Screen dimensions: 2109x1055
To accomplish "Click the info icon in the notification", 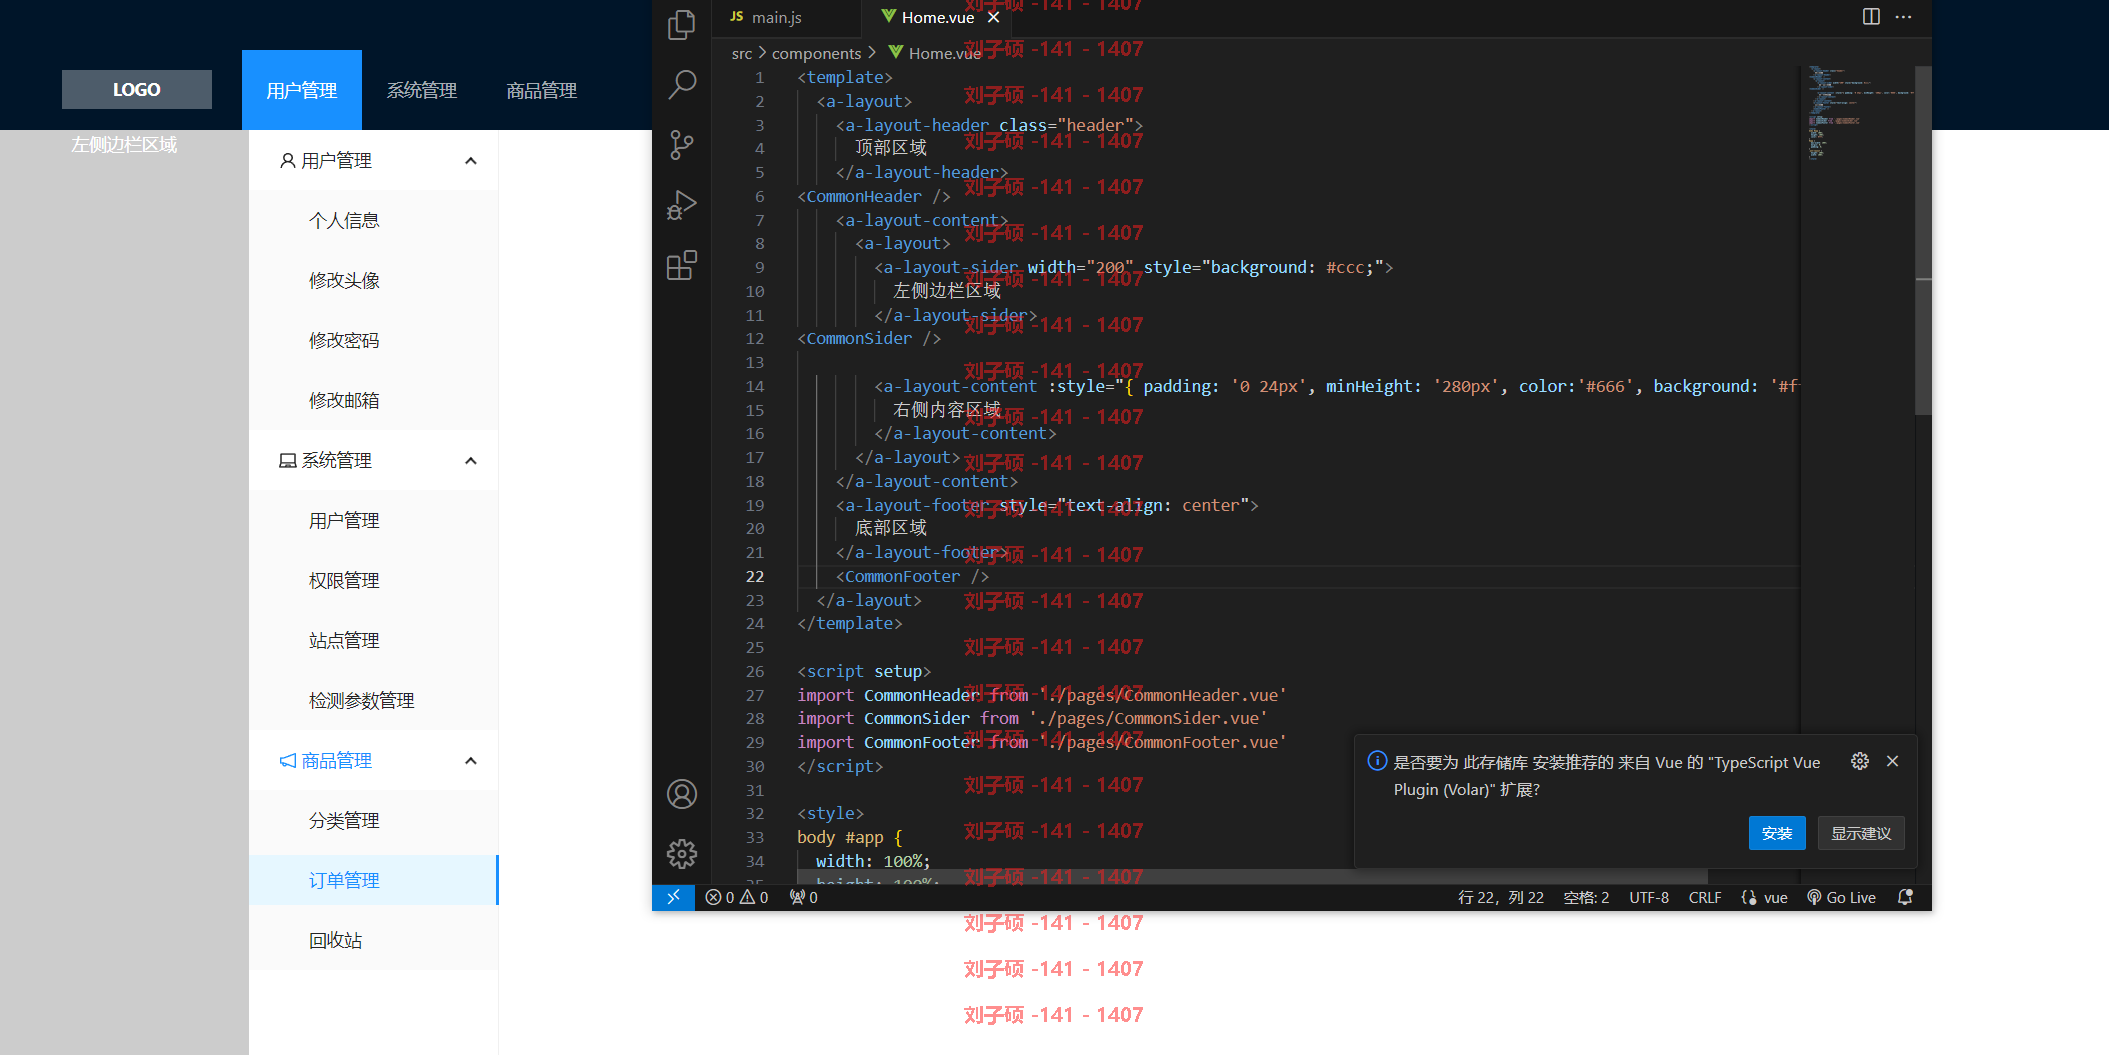I will (x=1377, y=761).
